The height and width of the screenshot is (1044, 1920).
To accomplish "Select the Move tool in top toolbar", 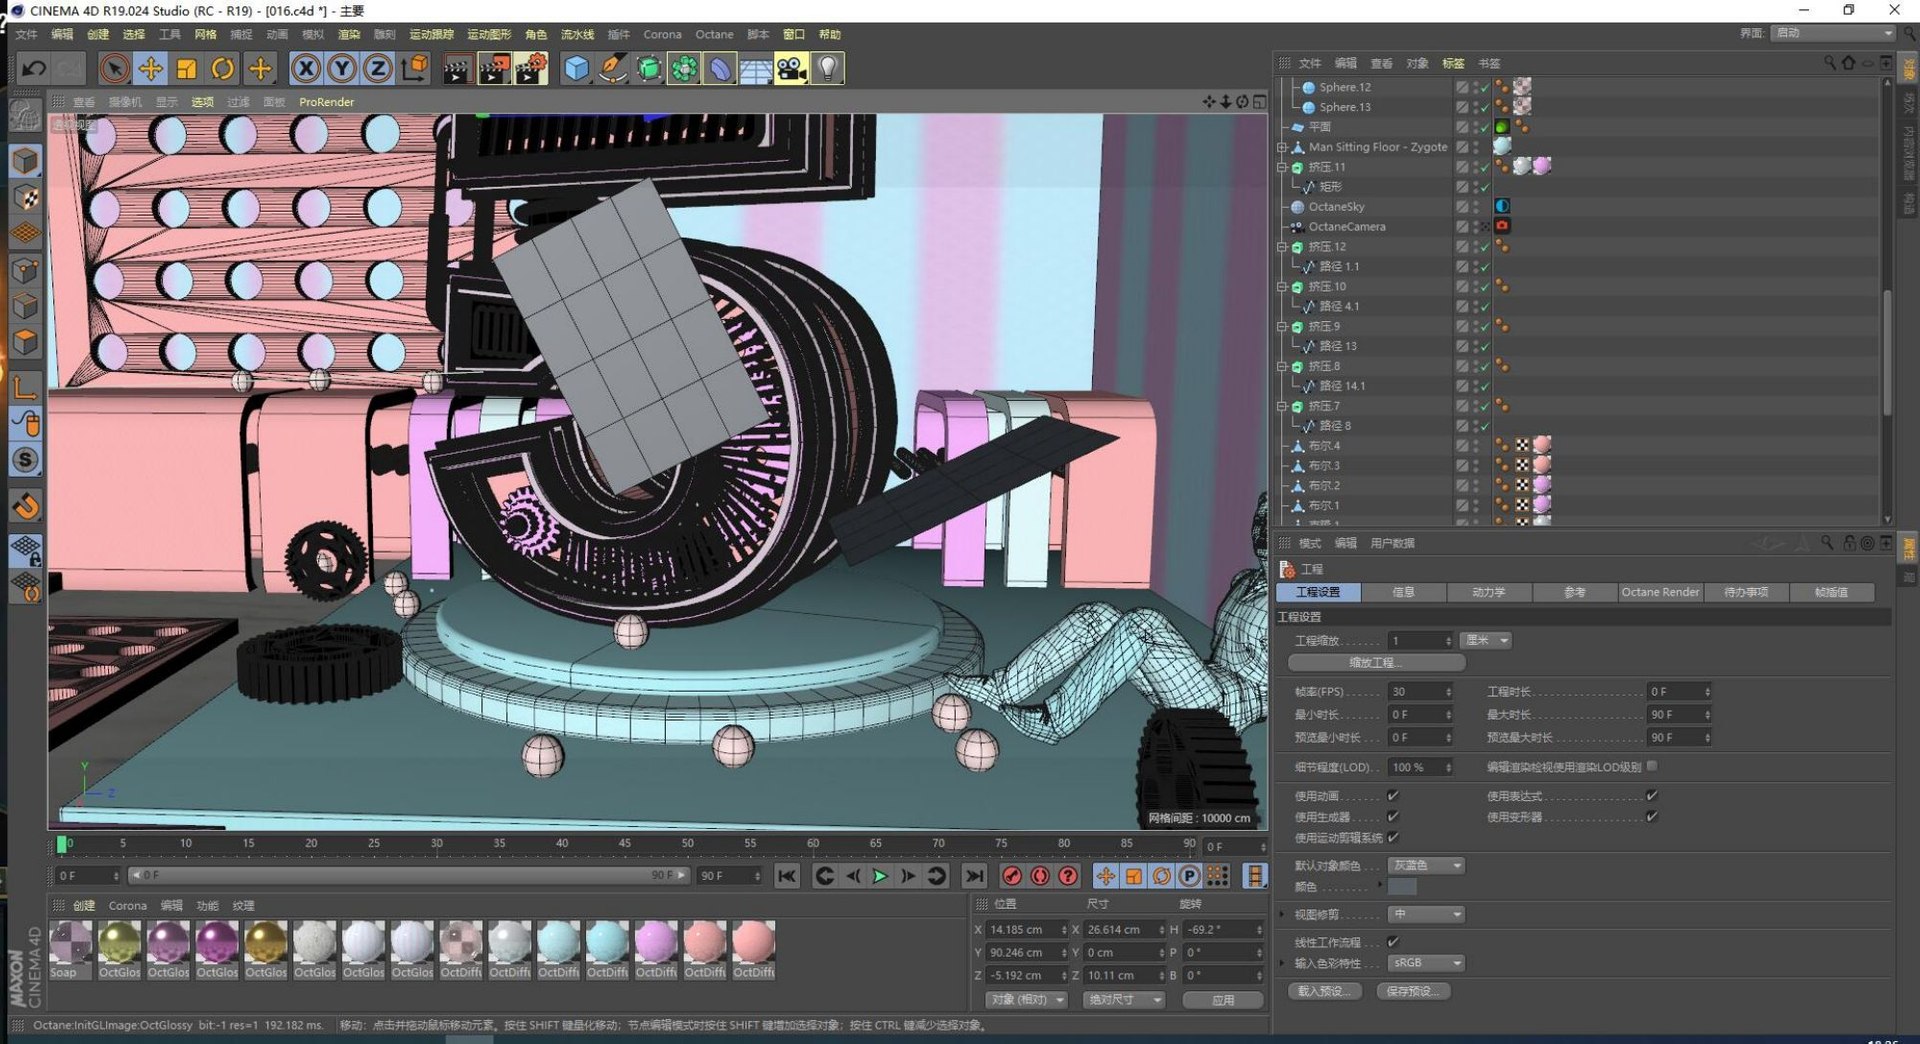I will (x=151, y=68).
